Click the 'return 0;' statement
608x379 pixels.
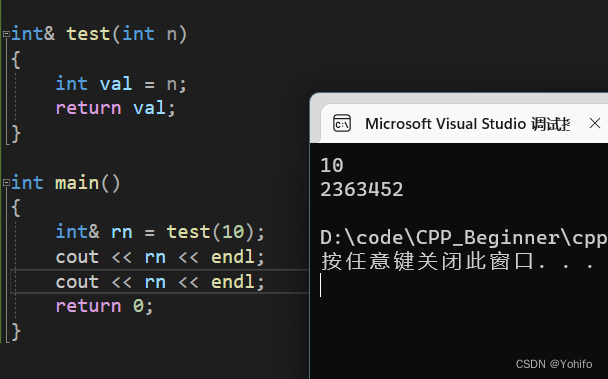pyautogui.click(x=105, y=306)
